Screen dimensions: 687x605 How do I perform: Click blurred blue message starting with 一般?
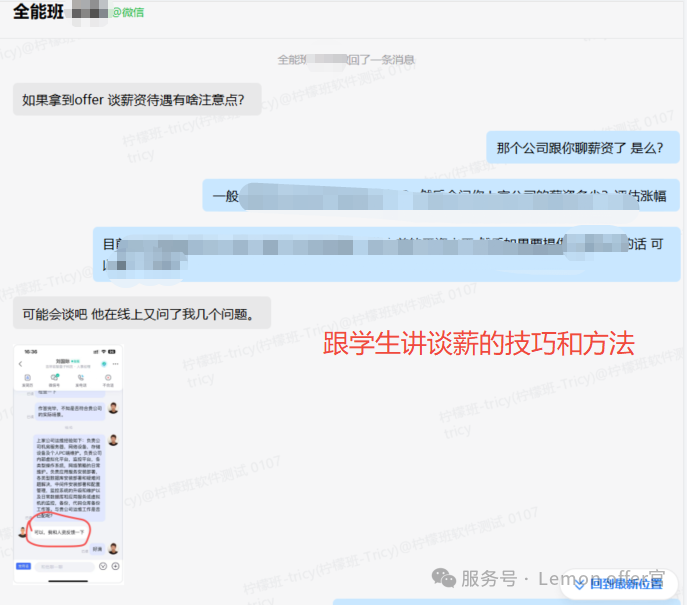click(x=440, y=196)
